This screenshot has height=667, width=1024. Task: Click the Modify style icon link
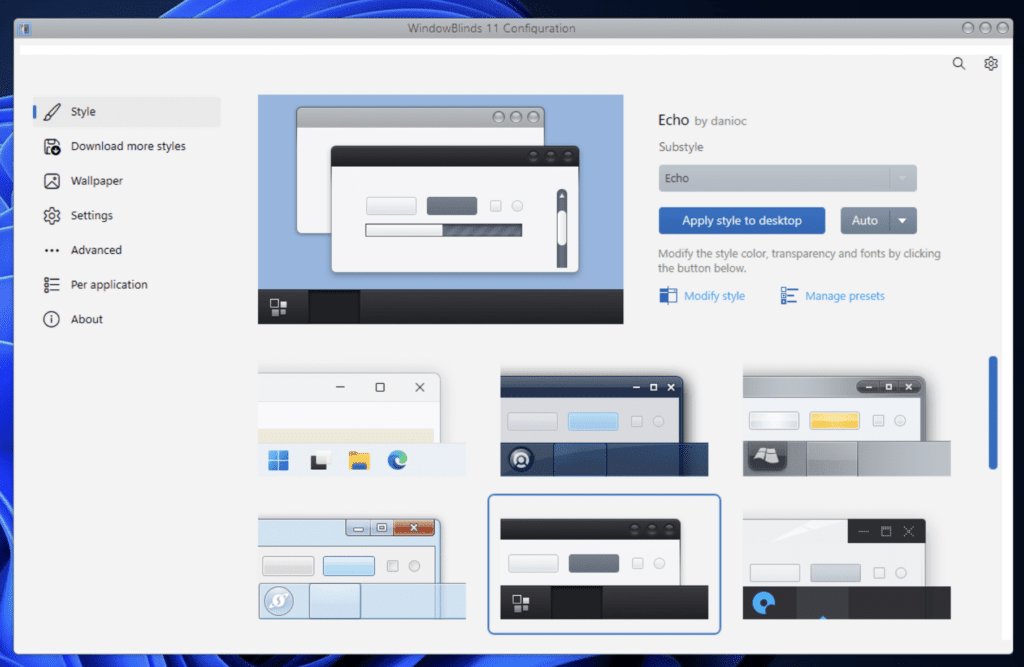tap(667, 295)
